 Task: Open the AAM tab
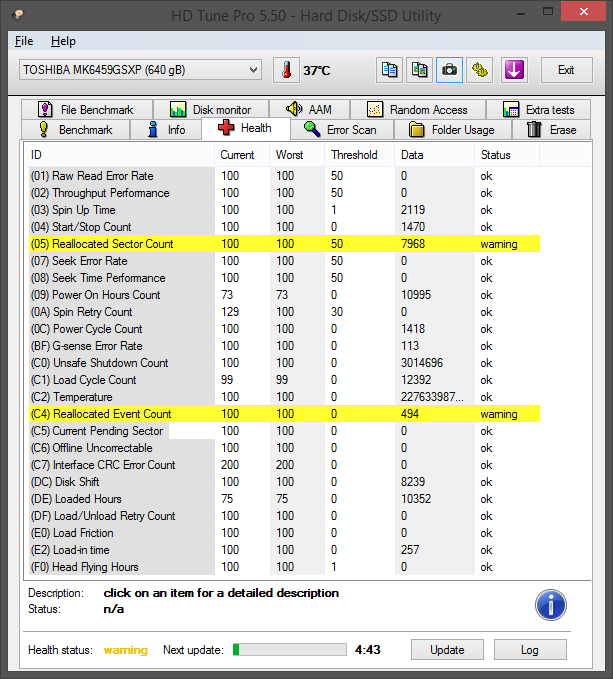coord(309,110)
